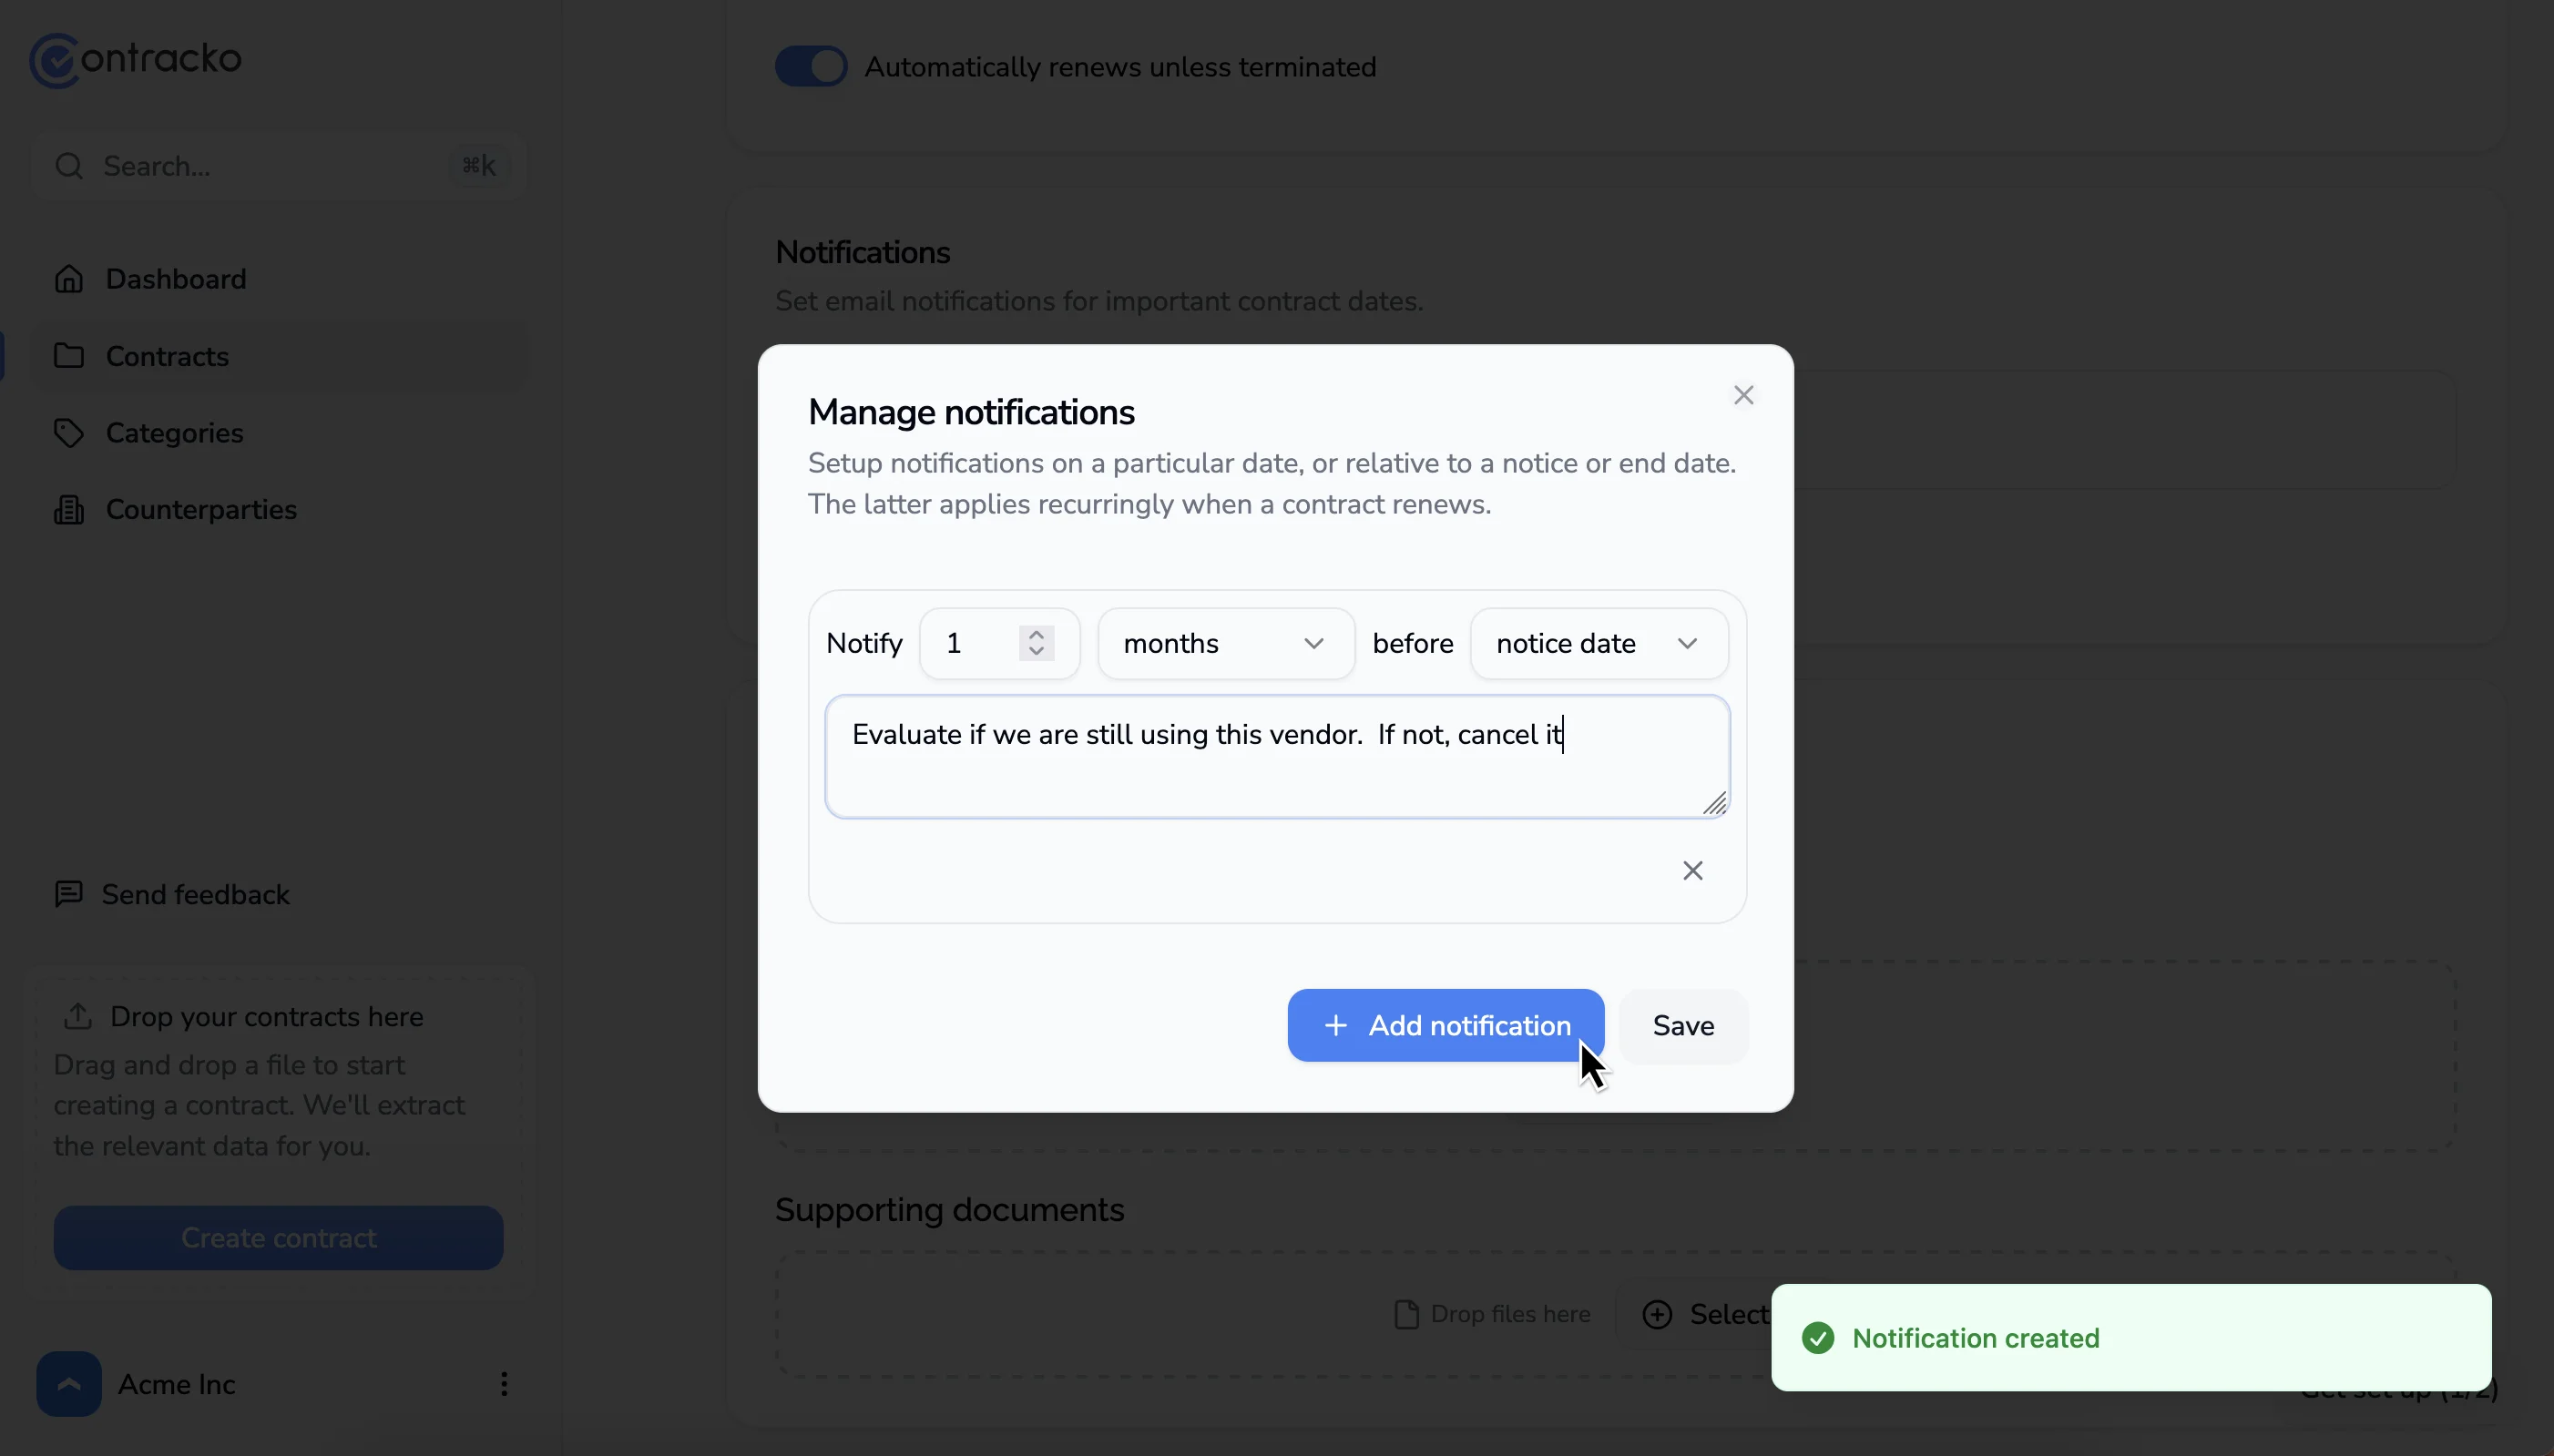Open Counterparties via its sidebar icon
Viewport: 2554px width, 1456px height.
pyautogui.click(x=67, y=509)
